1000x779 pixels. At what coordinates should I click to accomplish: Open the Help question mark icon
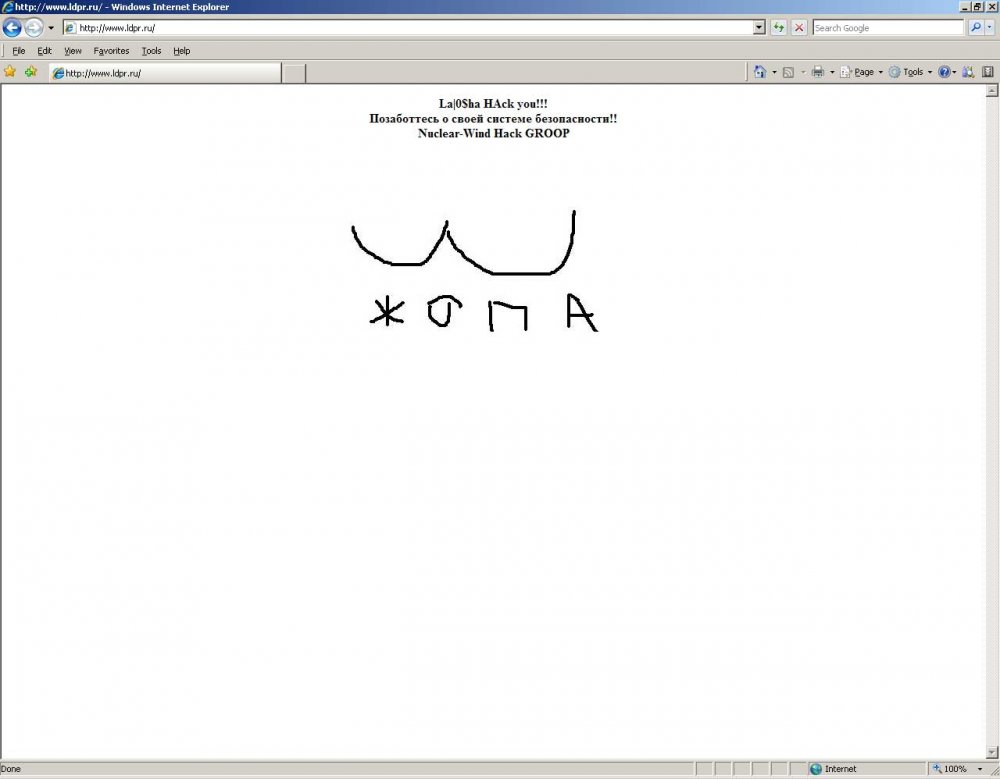click(x=943, y=72)
